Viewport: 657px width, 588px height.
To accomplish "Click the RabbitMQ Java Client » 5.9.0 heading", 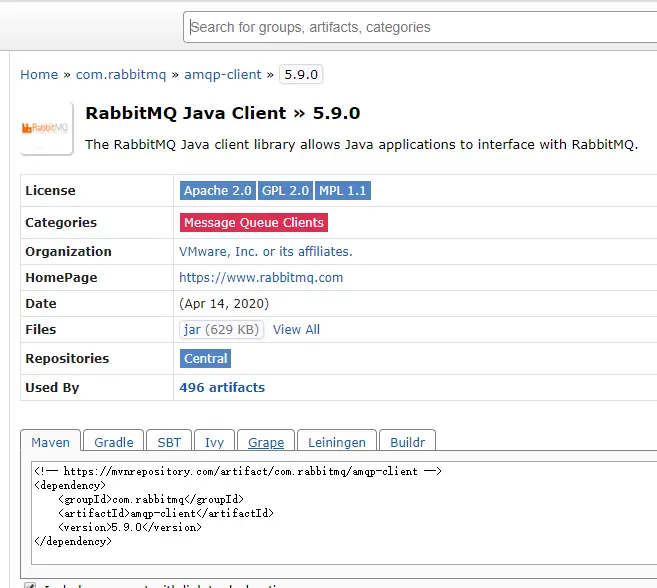I will 223,113.
